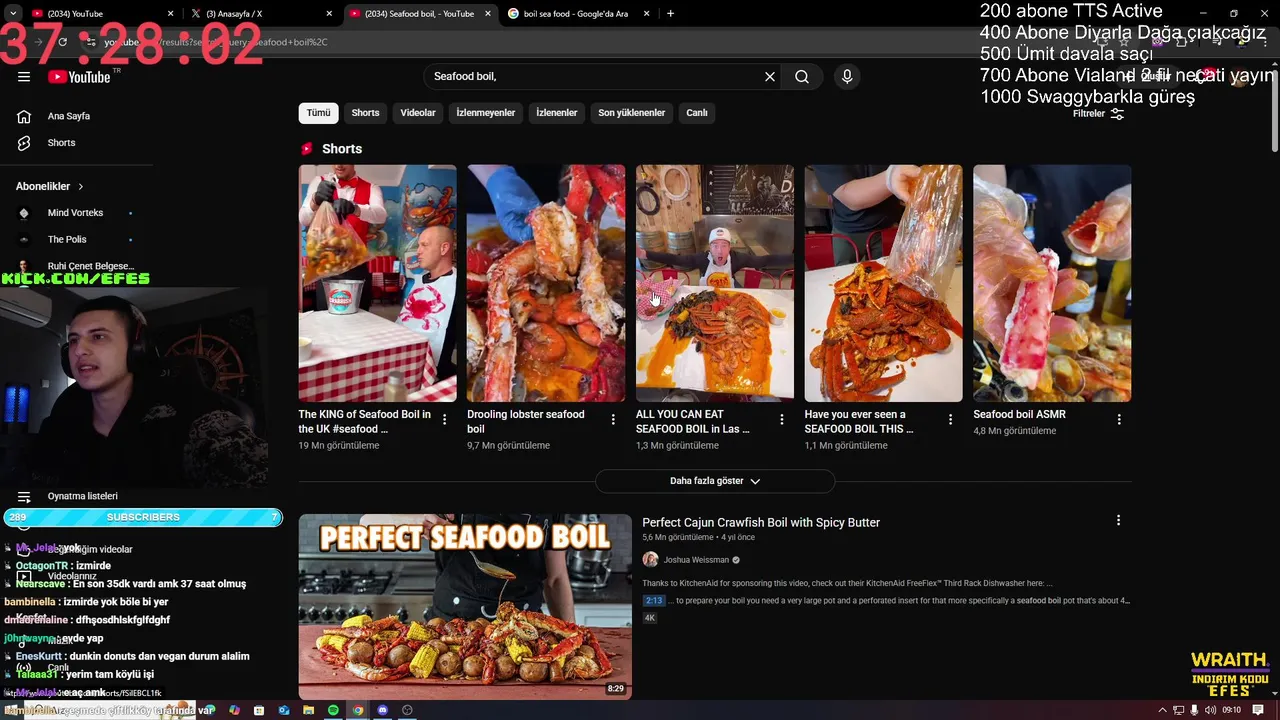Expand Daha fazla göster for Shorts
Screen dimensions: 1280x720
click(715, 481)
